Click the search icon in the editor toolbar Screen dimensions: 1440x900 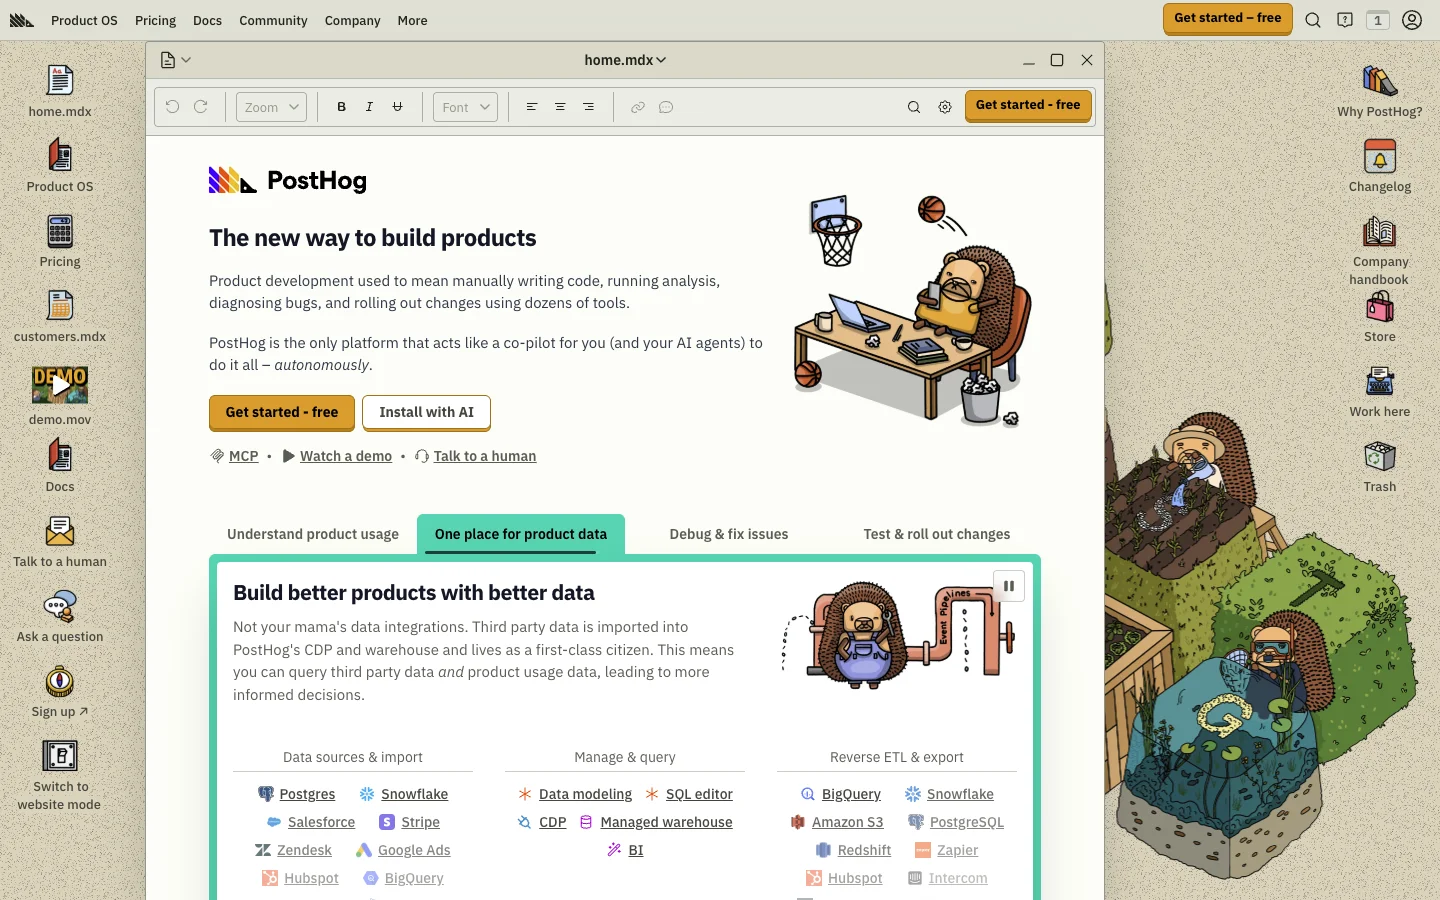(x=914, y=107)
